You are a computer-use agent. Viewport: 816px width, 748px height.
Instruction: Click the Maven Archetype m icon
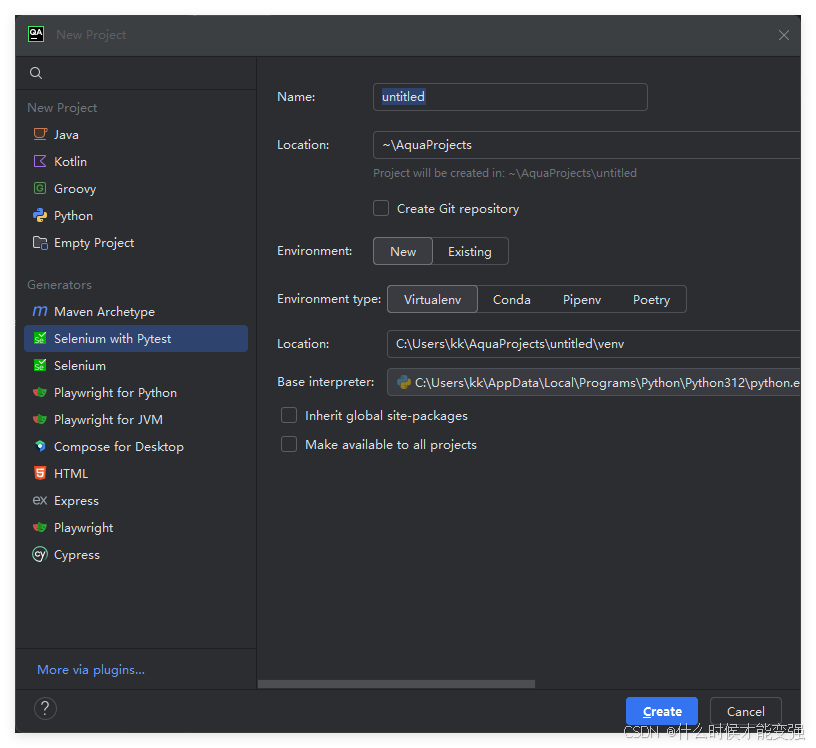[40, 311]
